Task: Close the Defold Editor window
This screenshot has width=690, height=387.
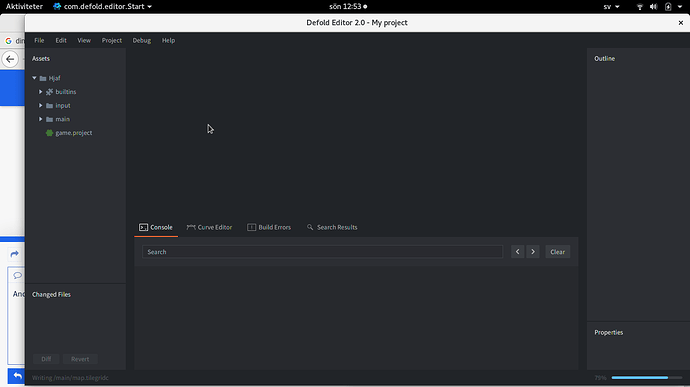Action: [681, 22]
